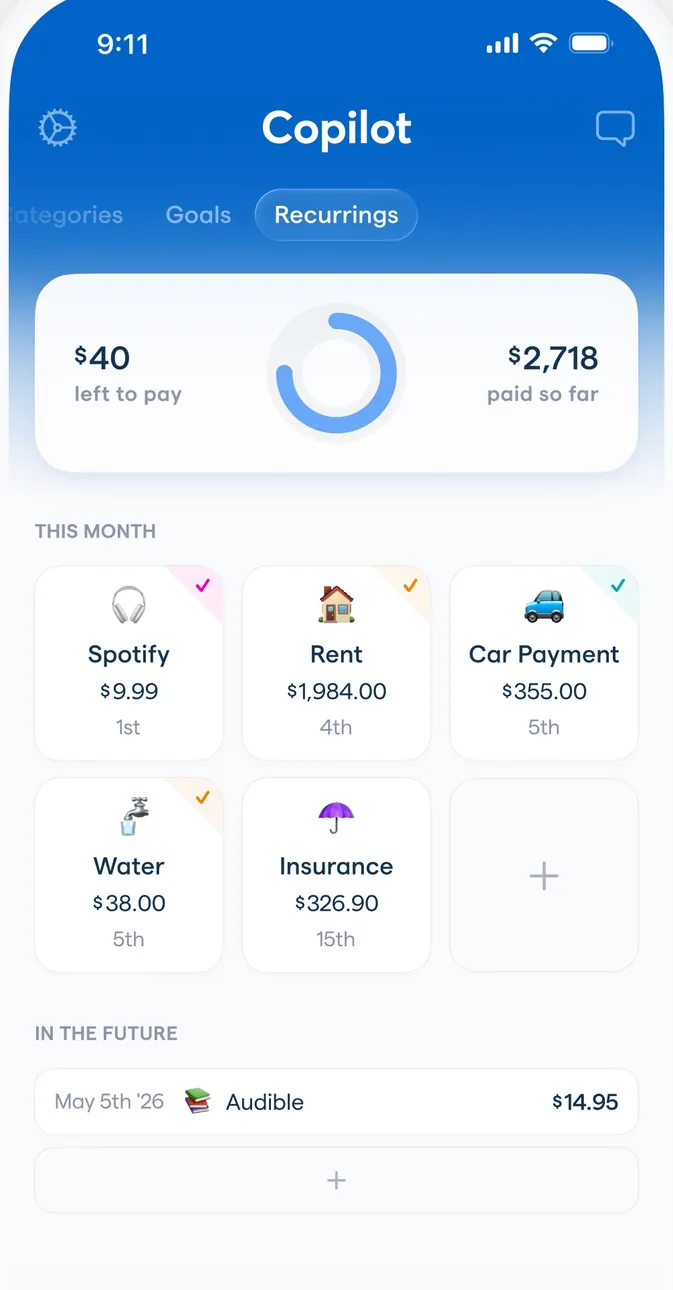Add a new future recurring item

[336, 1180]
